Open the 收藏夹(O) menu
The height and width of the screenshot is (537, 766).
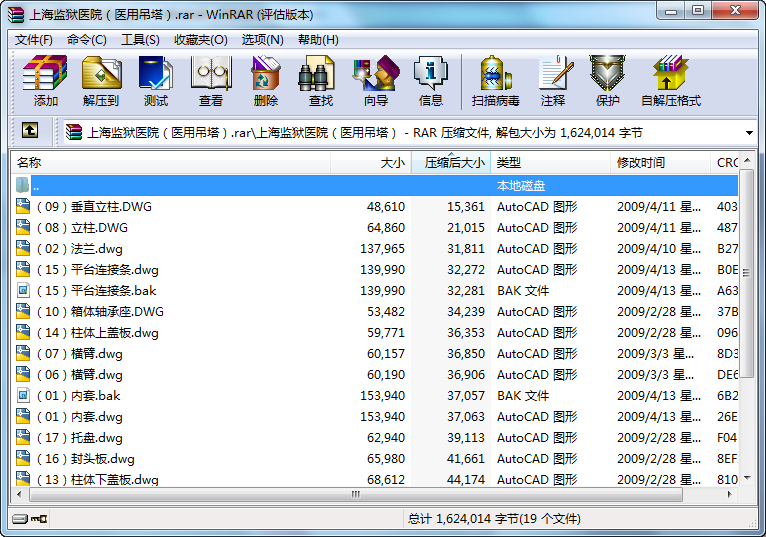201,40
